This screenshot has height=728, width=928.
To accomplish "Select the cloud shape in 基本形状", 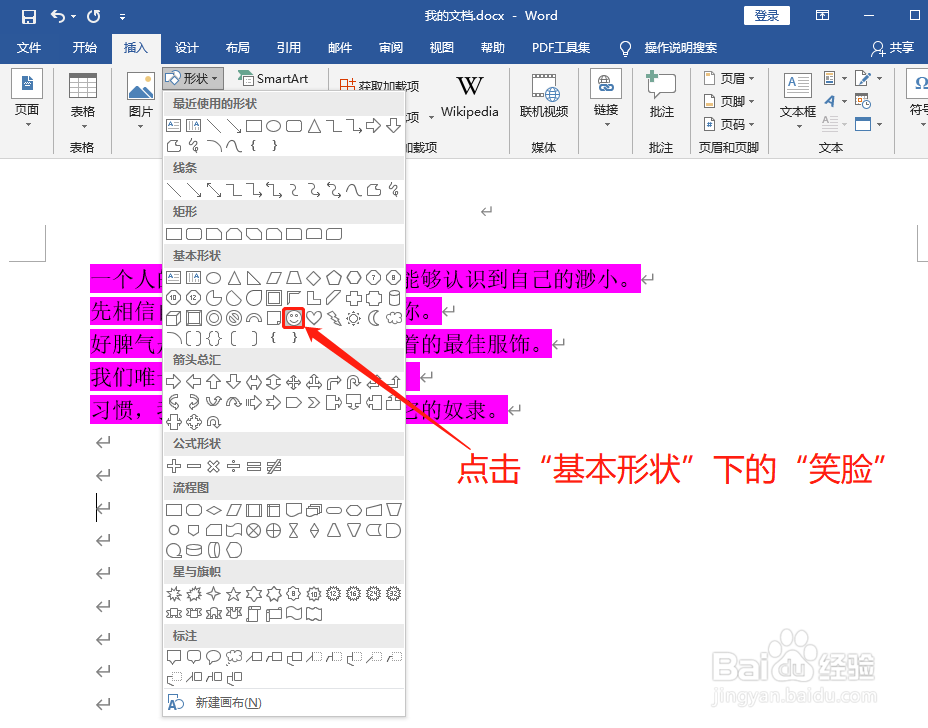I will coord(394,317).
